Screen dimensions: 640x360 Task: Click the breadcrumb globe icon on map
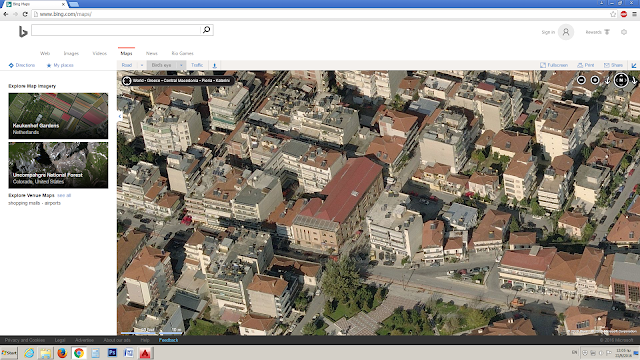point(127,80)
